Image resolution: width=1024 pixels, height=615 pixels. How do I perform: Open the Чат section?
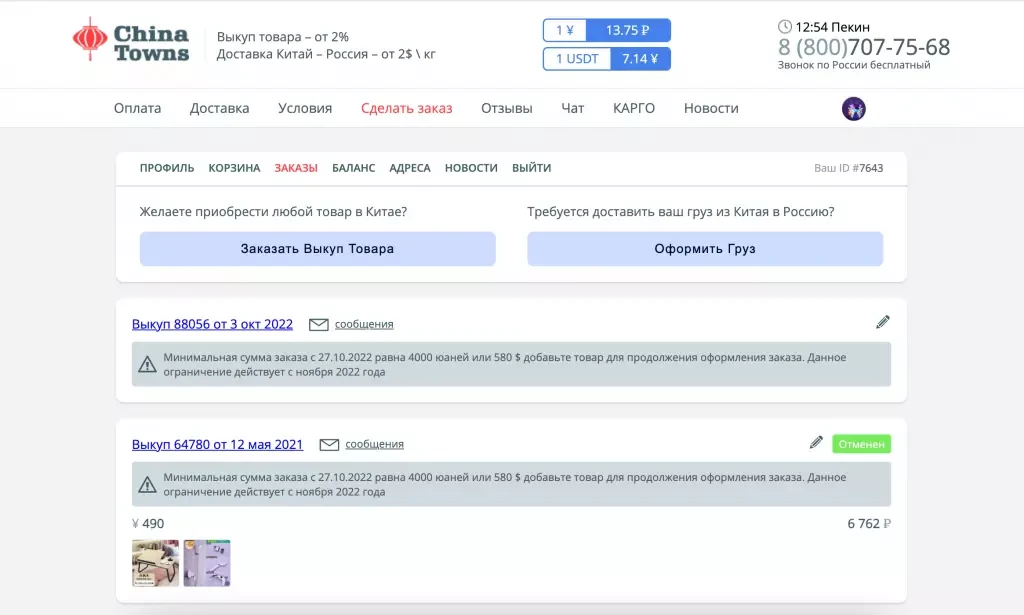(573, 108)
